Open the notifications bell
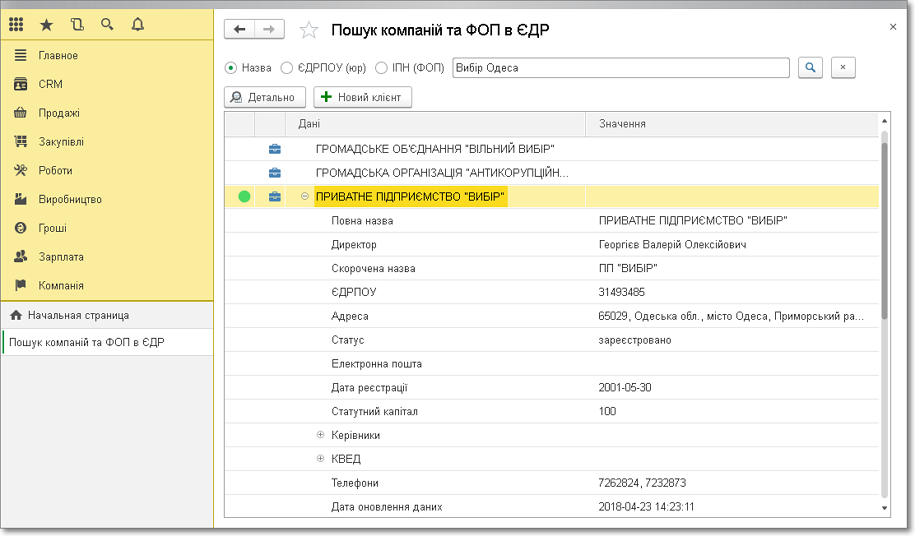 click(138, 25)
